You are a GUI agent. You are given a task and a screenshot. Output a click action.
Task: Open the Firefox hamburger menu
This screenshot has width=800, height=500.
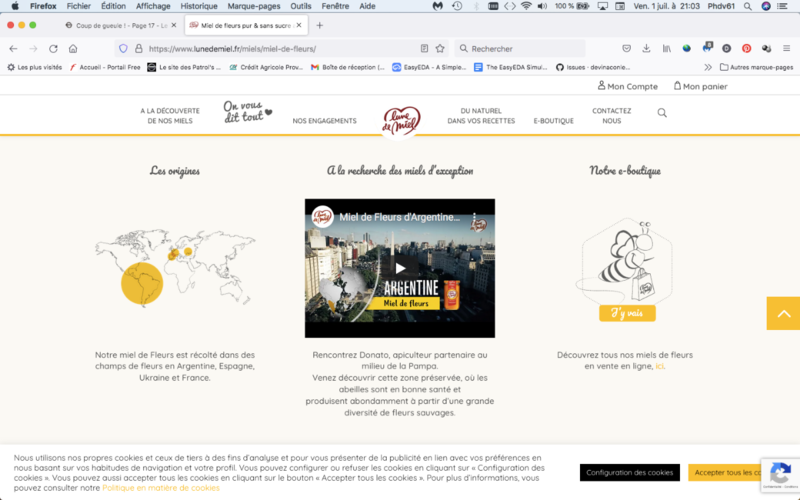787,48
